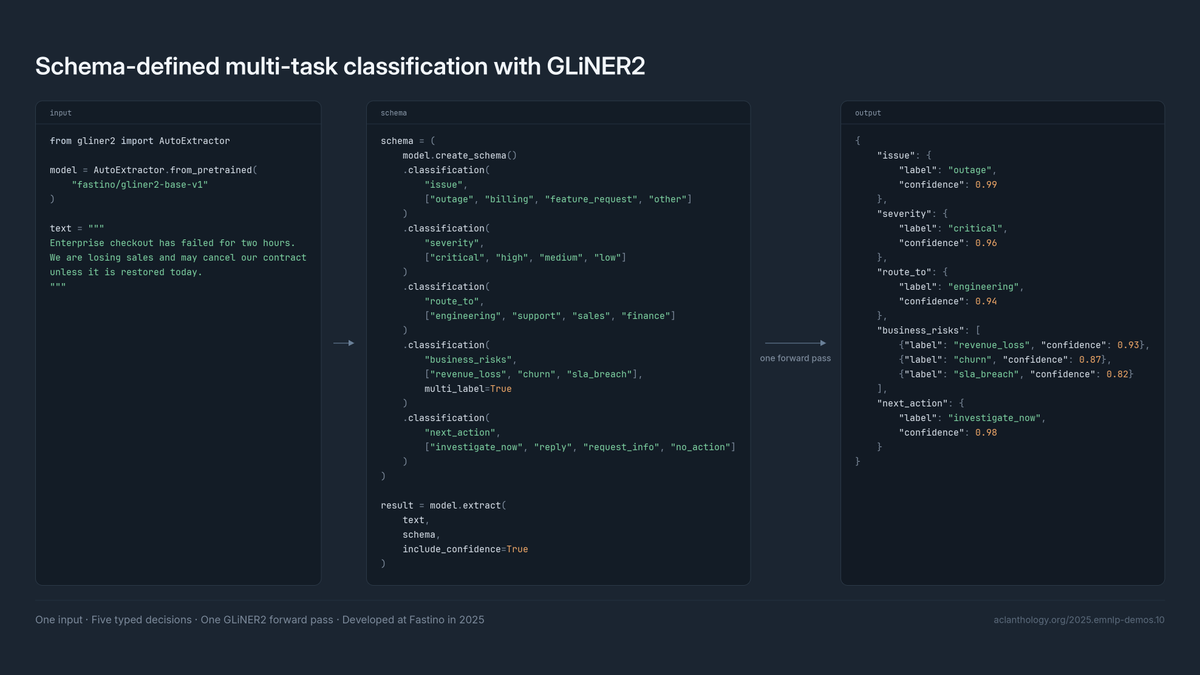1200x675 pixels.
Task: Click the 'Enterprise checkout has failed' text line
Action: pyautogui.click(x=172, y=243)
